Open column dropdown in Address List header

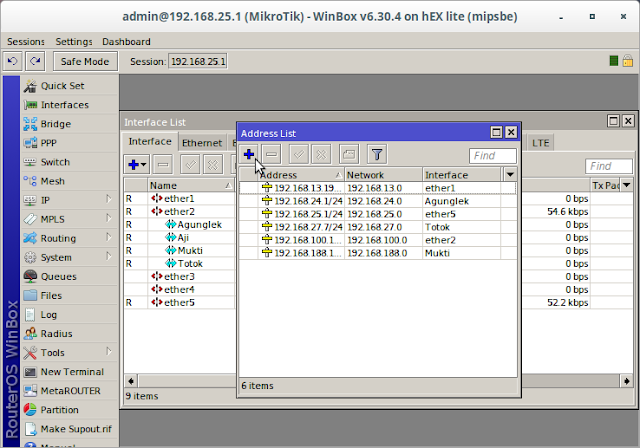tap(510, 175)
